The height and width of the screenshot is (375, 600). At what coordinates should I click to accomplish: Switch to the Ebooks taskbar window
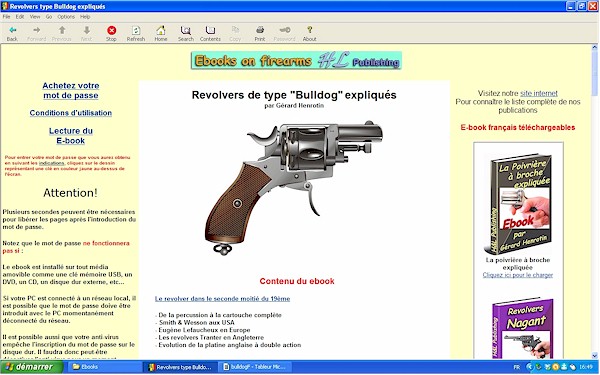click(x=105, y=367)
